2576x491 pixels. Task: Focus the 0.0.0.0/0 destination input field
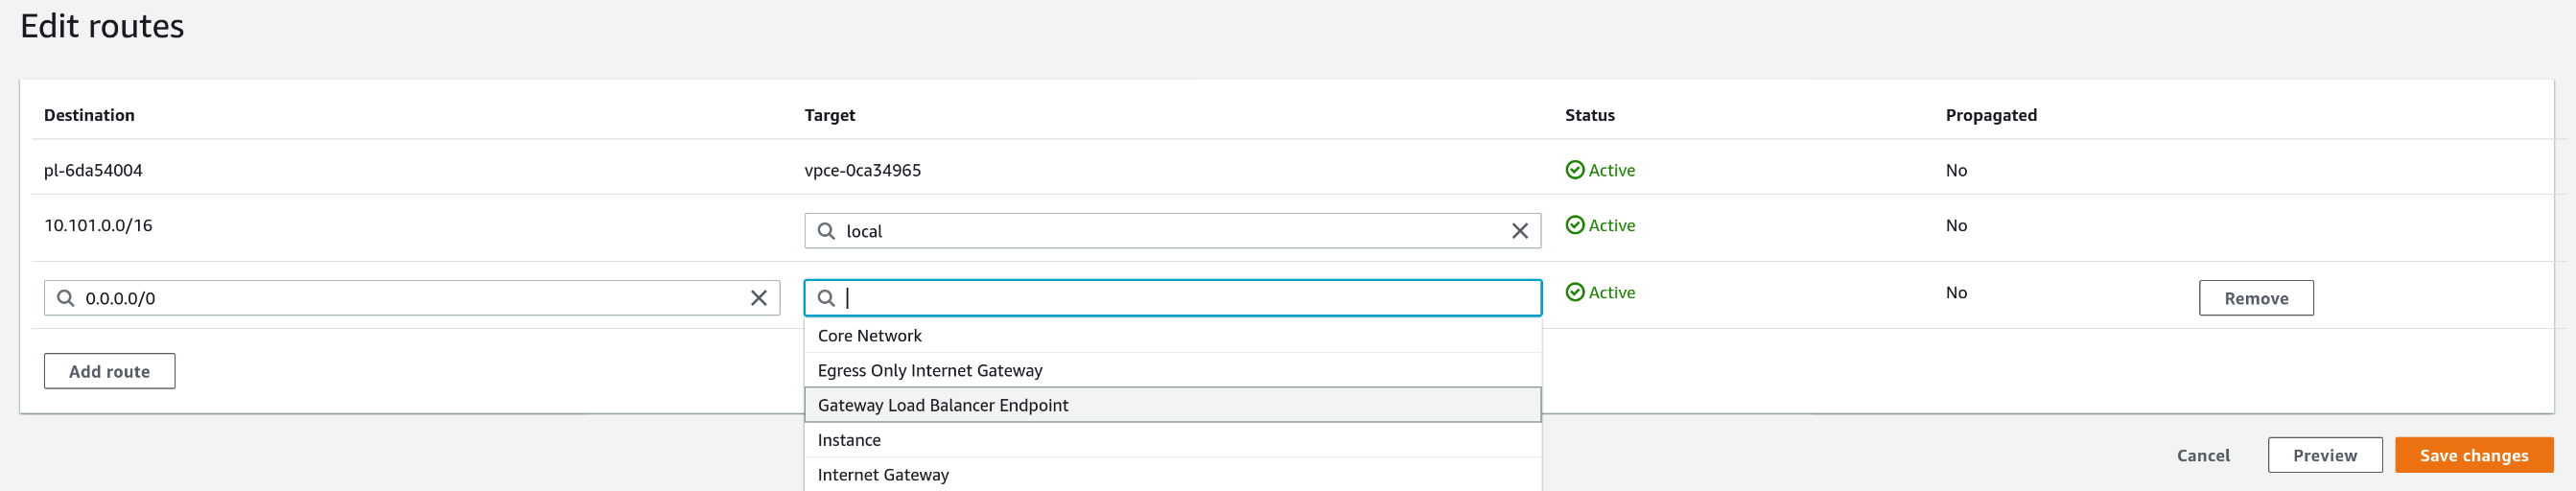point(410,298)
